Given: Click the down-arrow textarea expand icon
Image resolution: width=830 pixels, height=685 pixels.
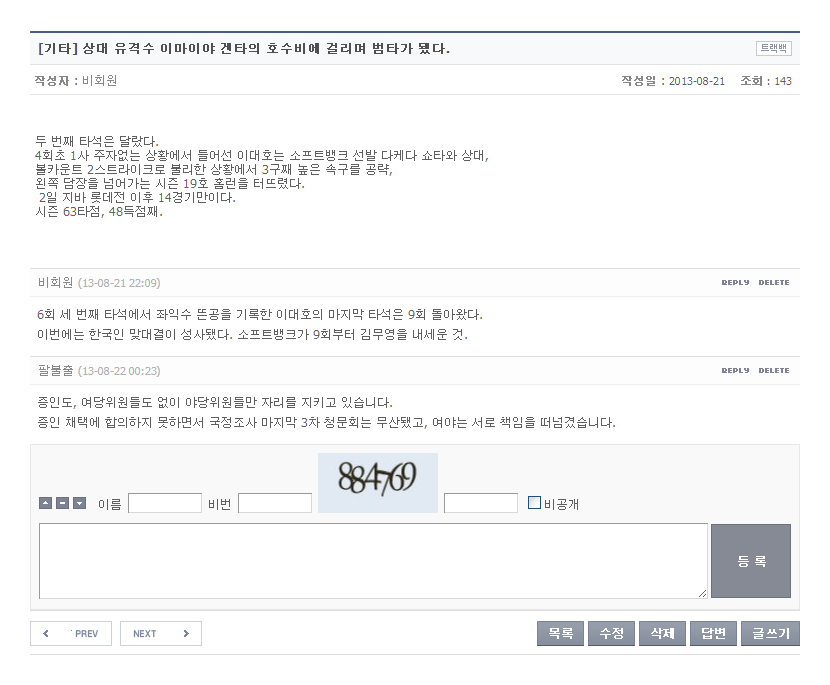Looking at the screenshot, I should pyautogui.click(x=79, y=503).
